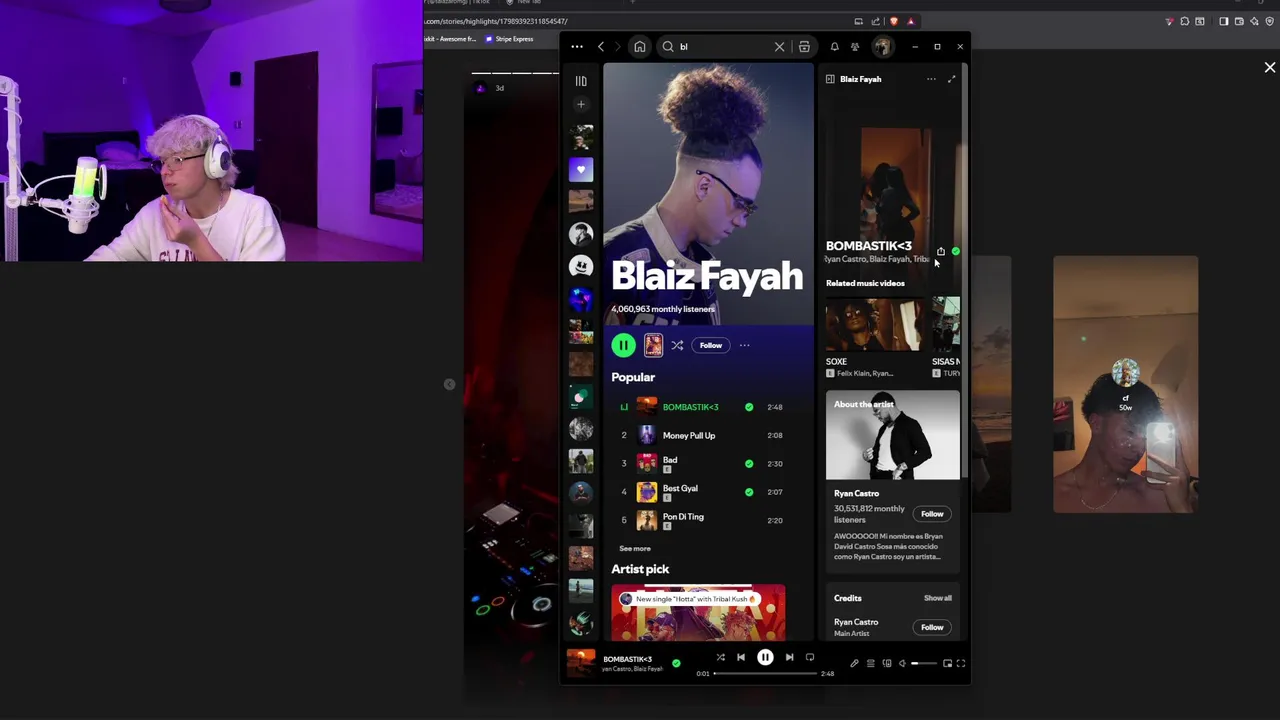
Task: Open the Spotify Home button
Action: pos(640,46)
